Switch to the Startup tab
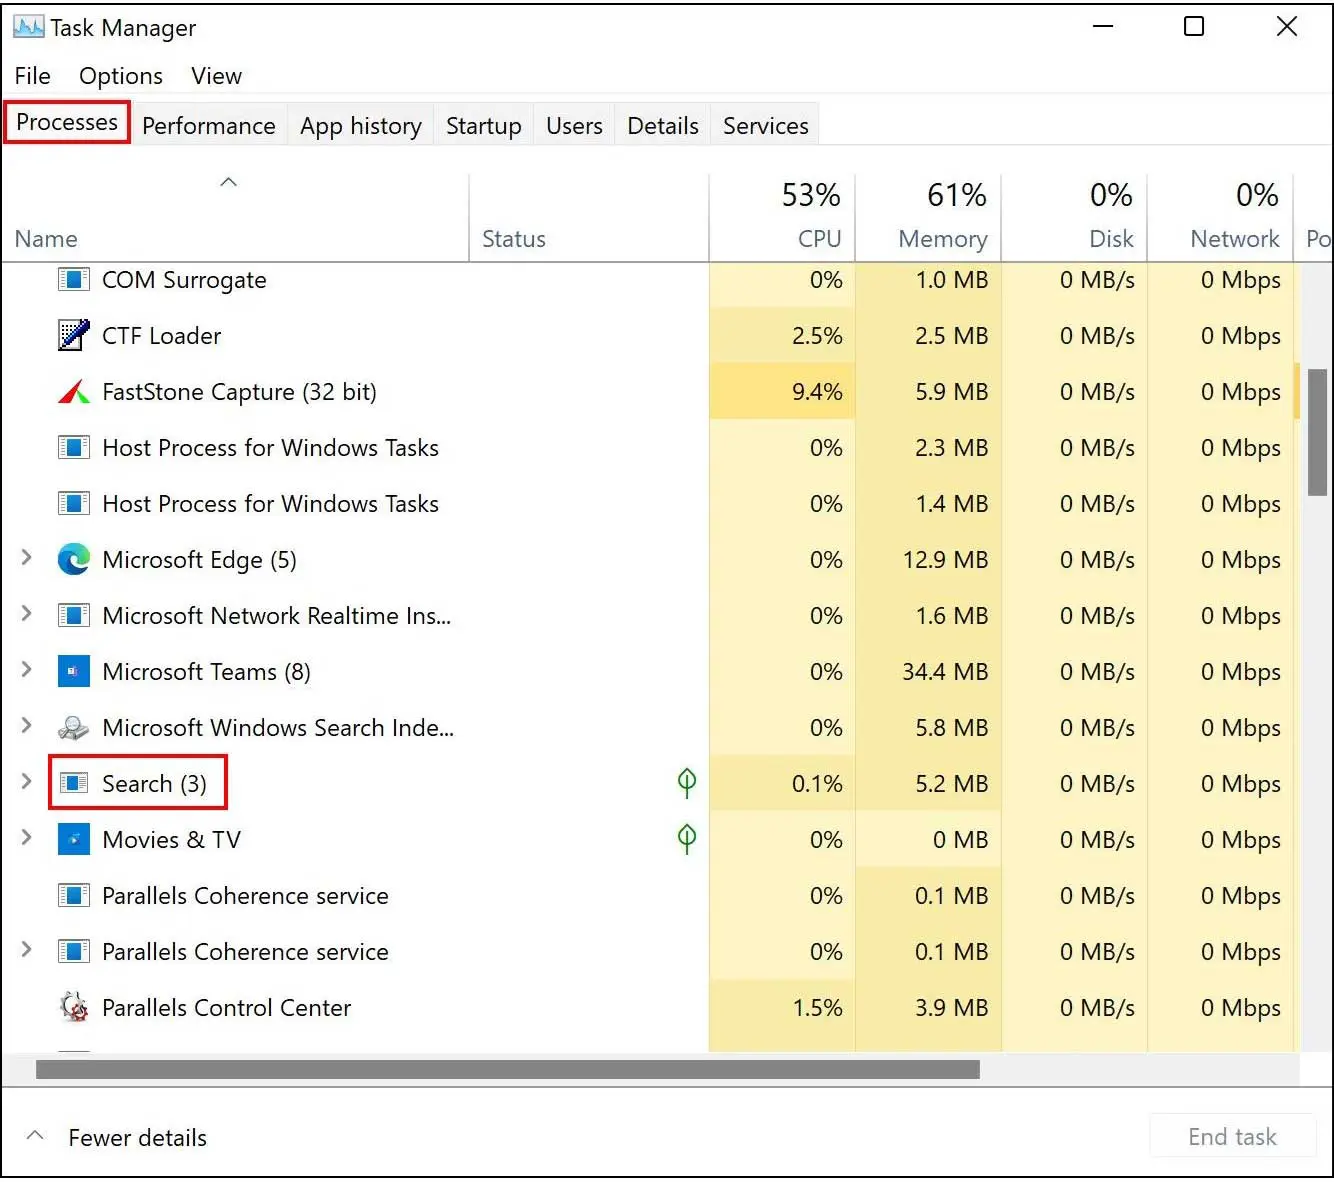 tap(484, 125)
